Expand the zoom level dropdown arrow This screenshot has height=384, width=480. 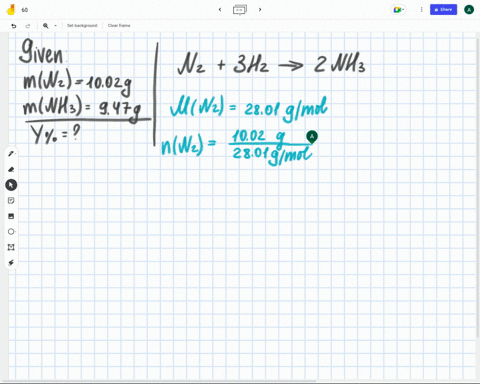point(55,26)
